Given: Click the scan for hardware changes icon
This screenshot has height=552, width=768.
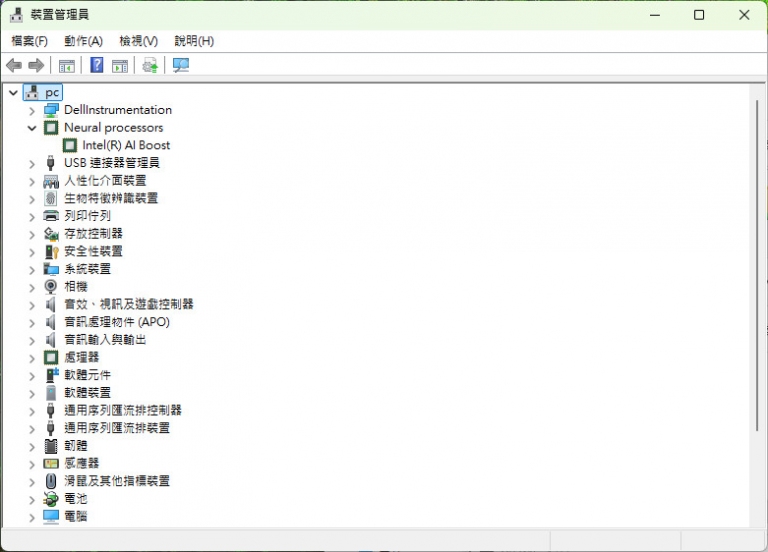Looking at the screenshot, I should point(181,65).
